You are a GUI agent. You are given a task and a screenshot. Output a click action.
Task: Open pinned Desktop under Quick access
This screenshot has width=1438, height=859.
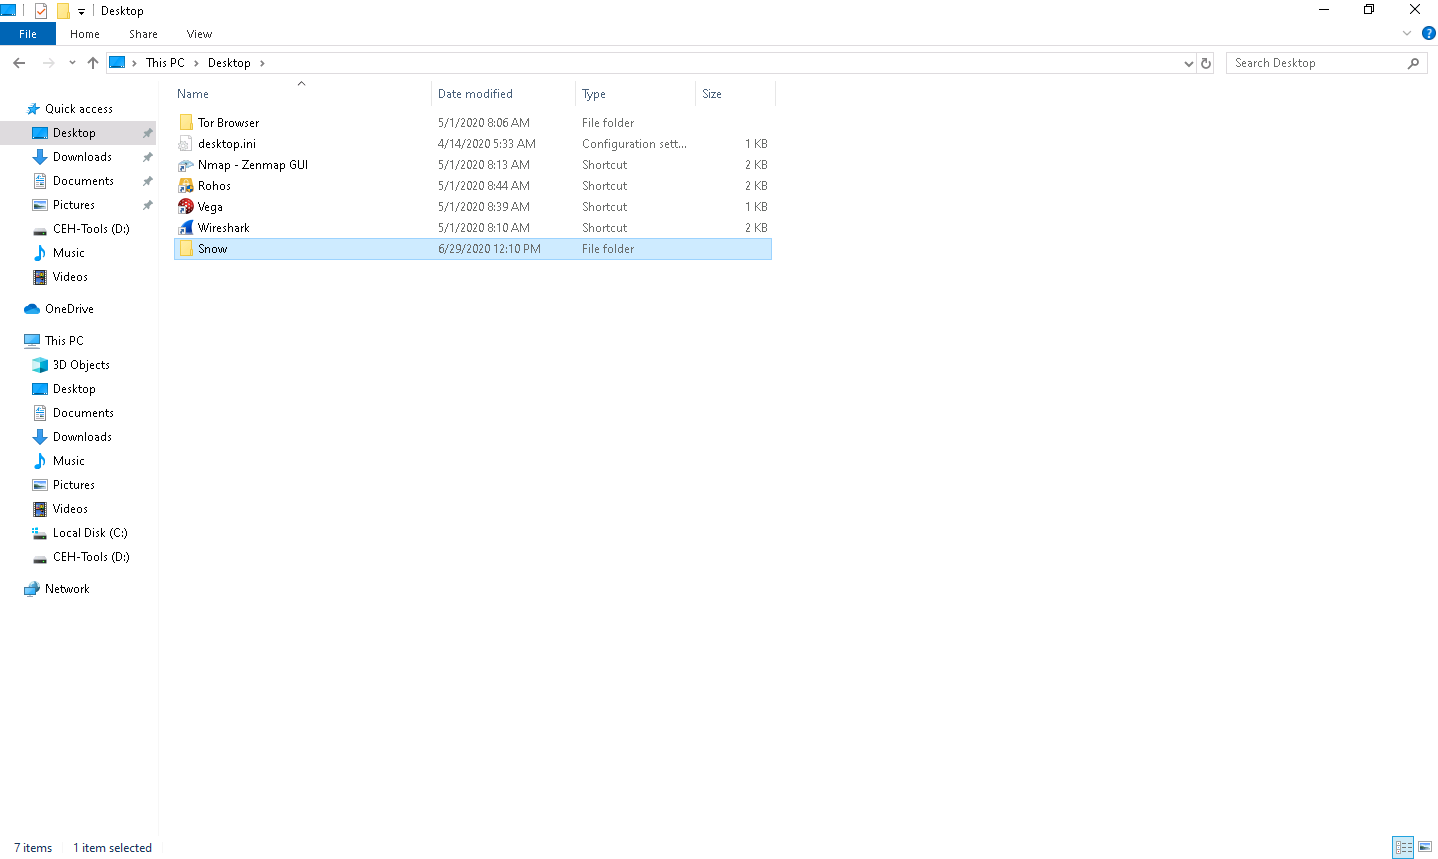(74, 133)
